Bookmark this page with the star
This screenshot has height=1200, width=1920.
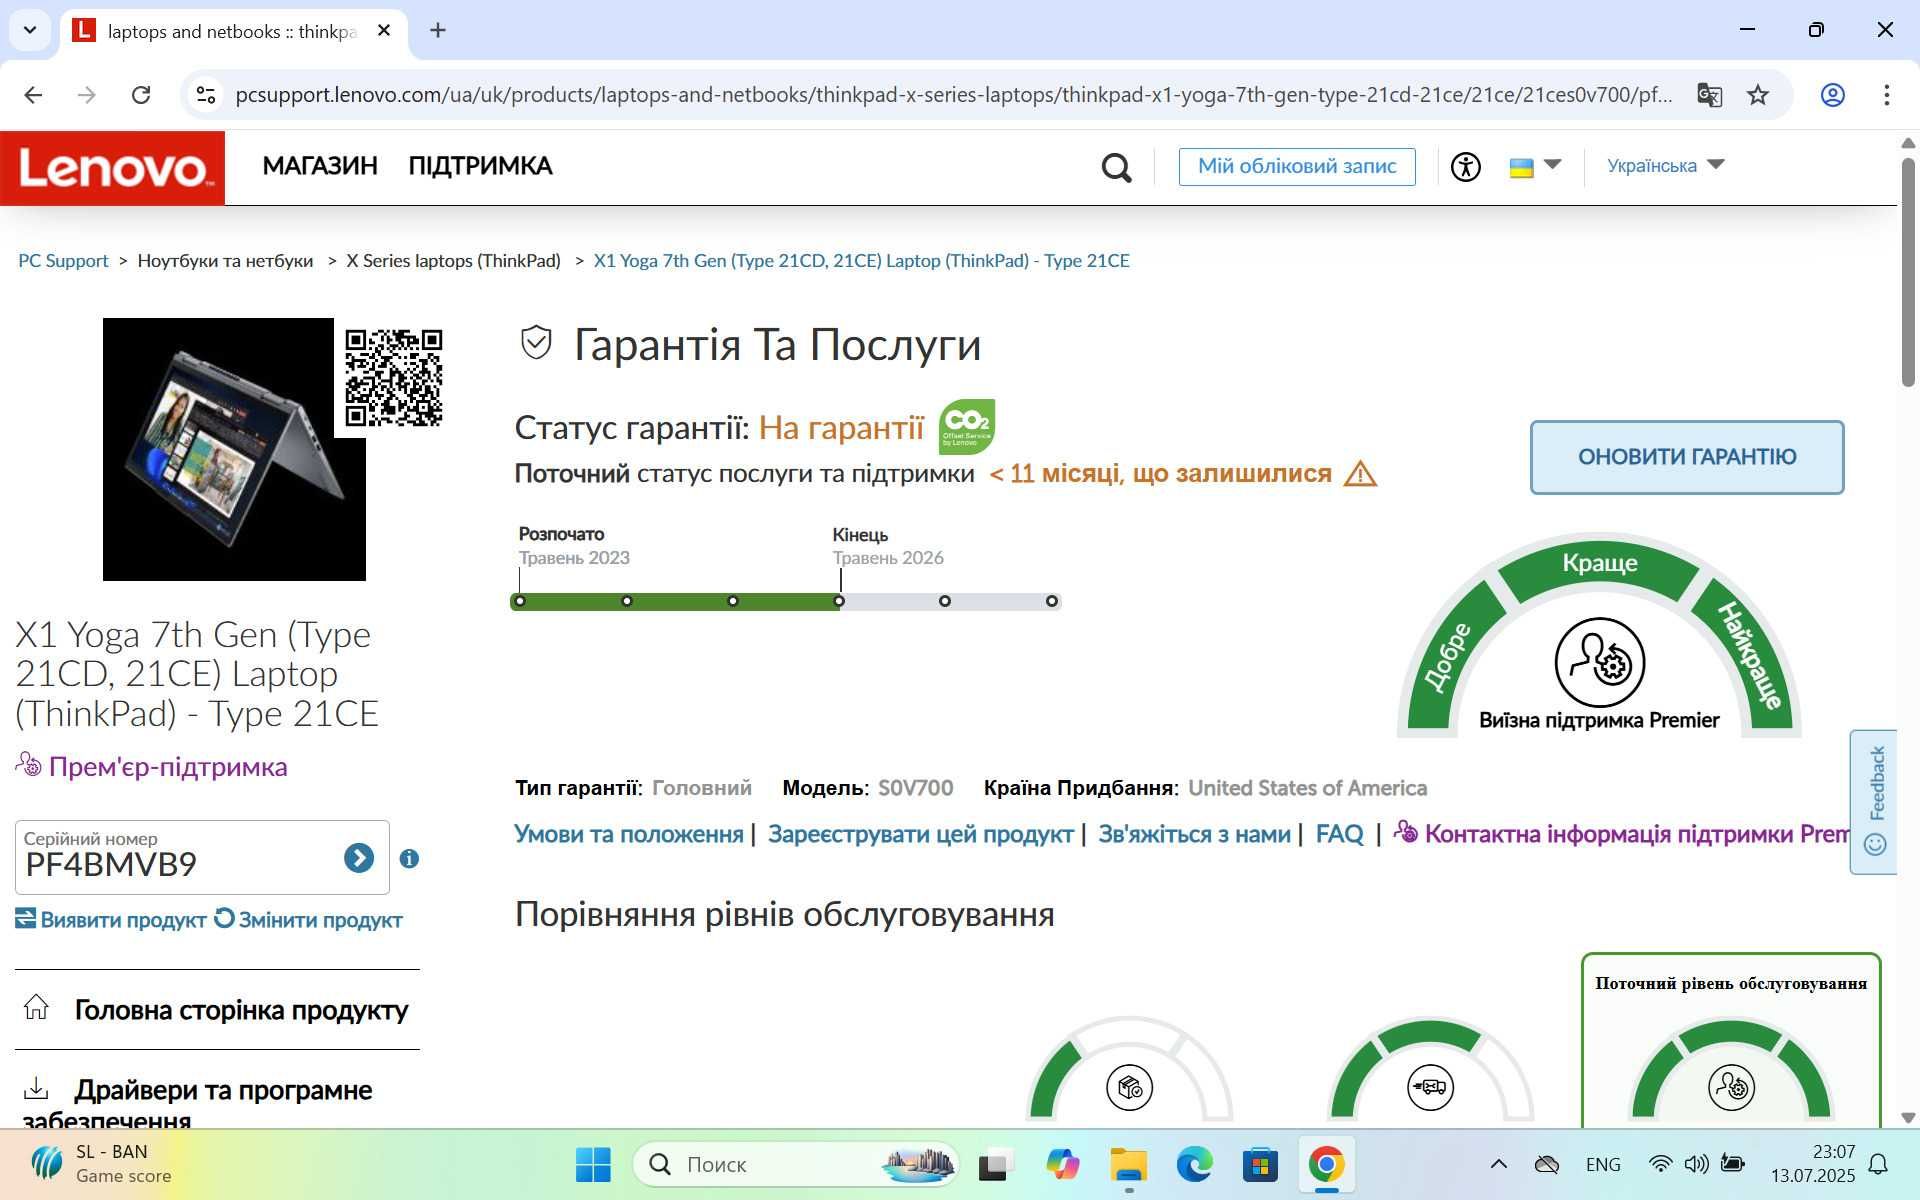(1758, 95)
